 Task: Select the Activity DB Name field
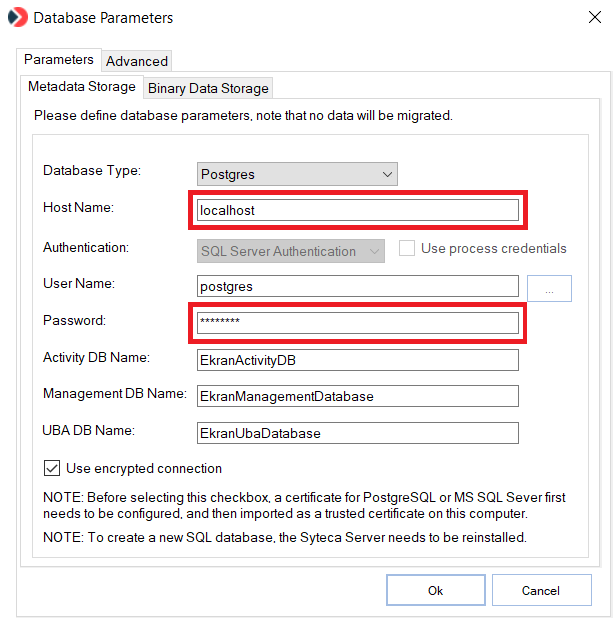(x=357, y=360)
